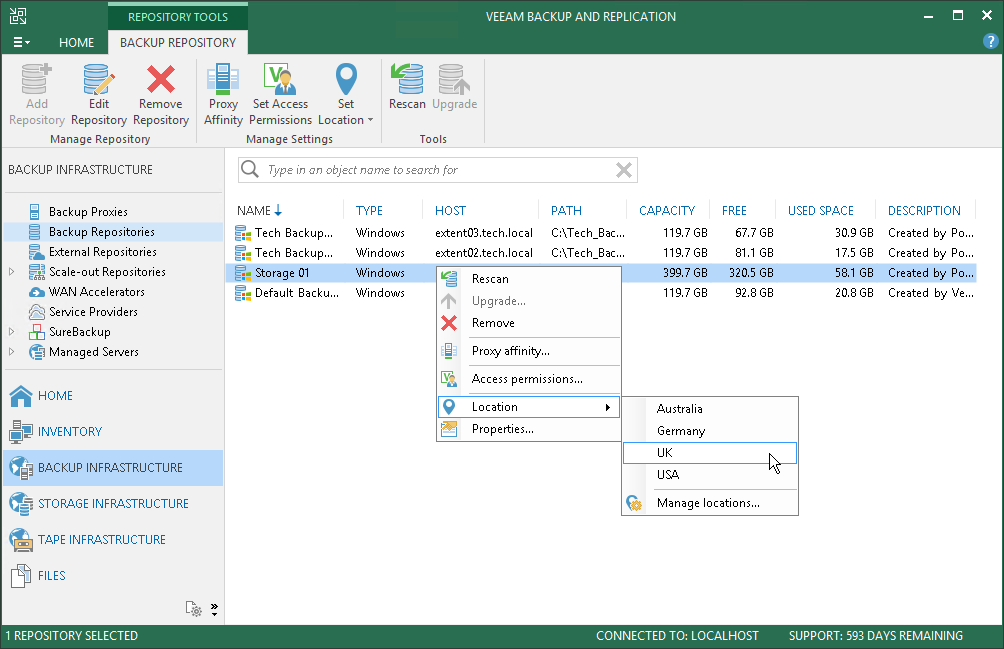Expand the Scale-out Repositories tree node
Screen dimensions: 1004x649
(12, 272)
